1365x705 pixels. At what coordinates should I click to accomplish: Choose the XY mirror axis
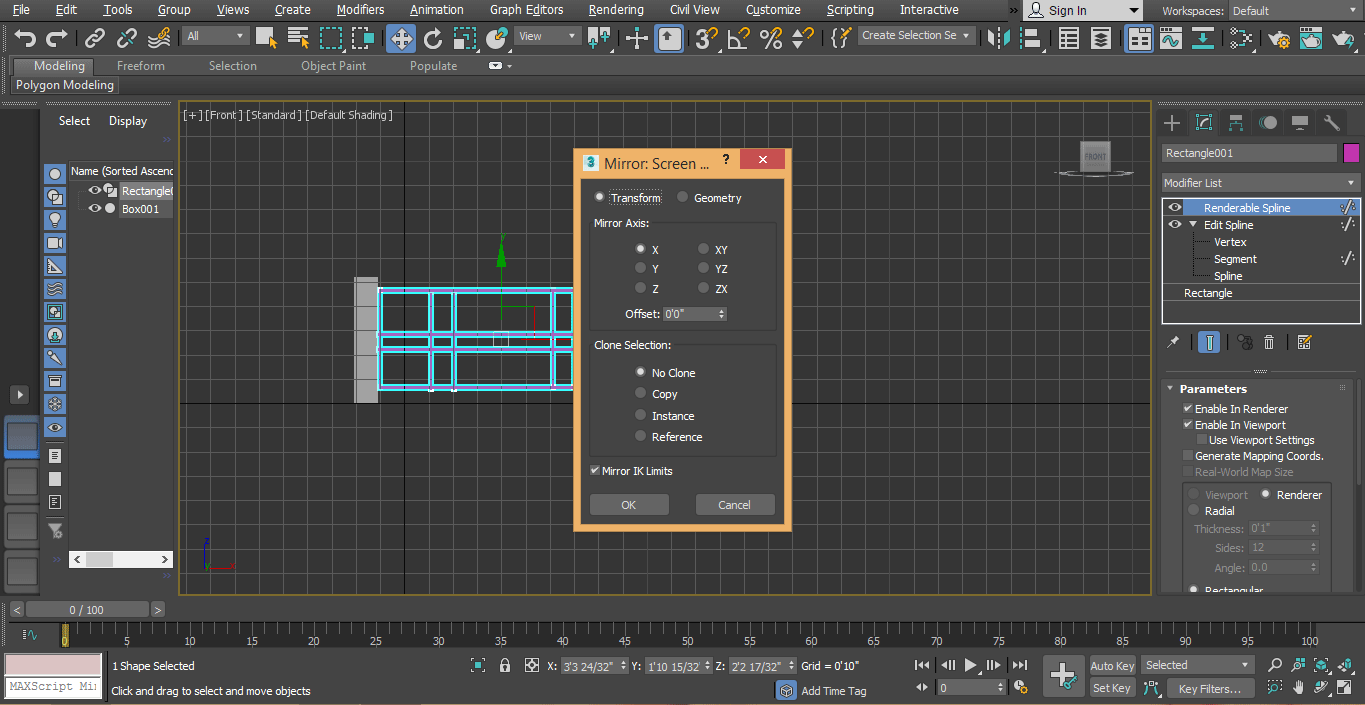click(x=703, y=249)
